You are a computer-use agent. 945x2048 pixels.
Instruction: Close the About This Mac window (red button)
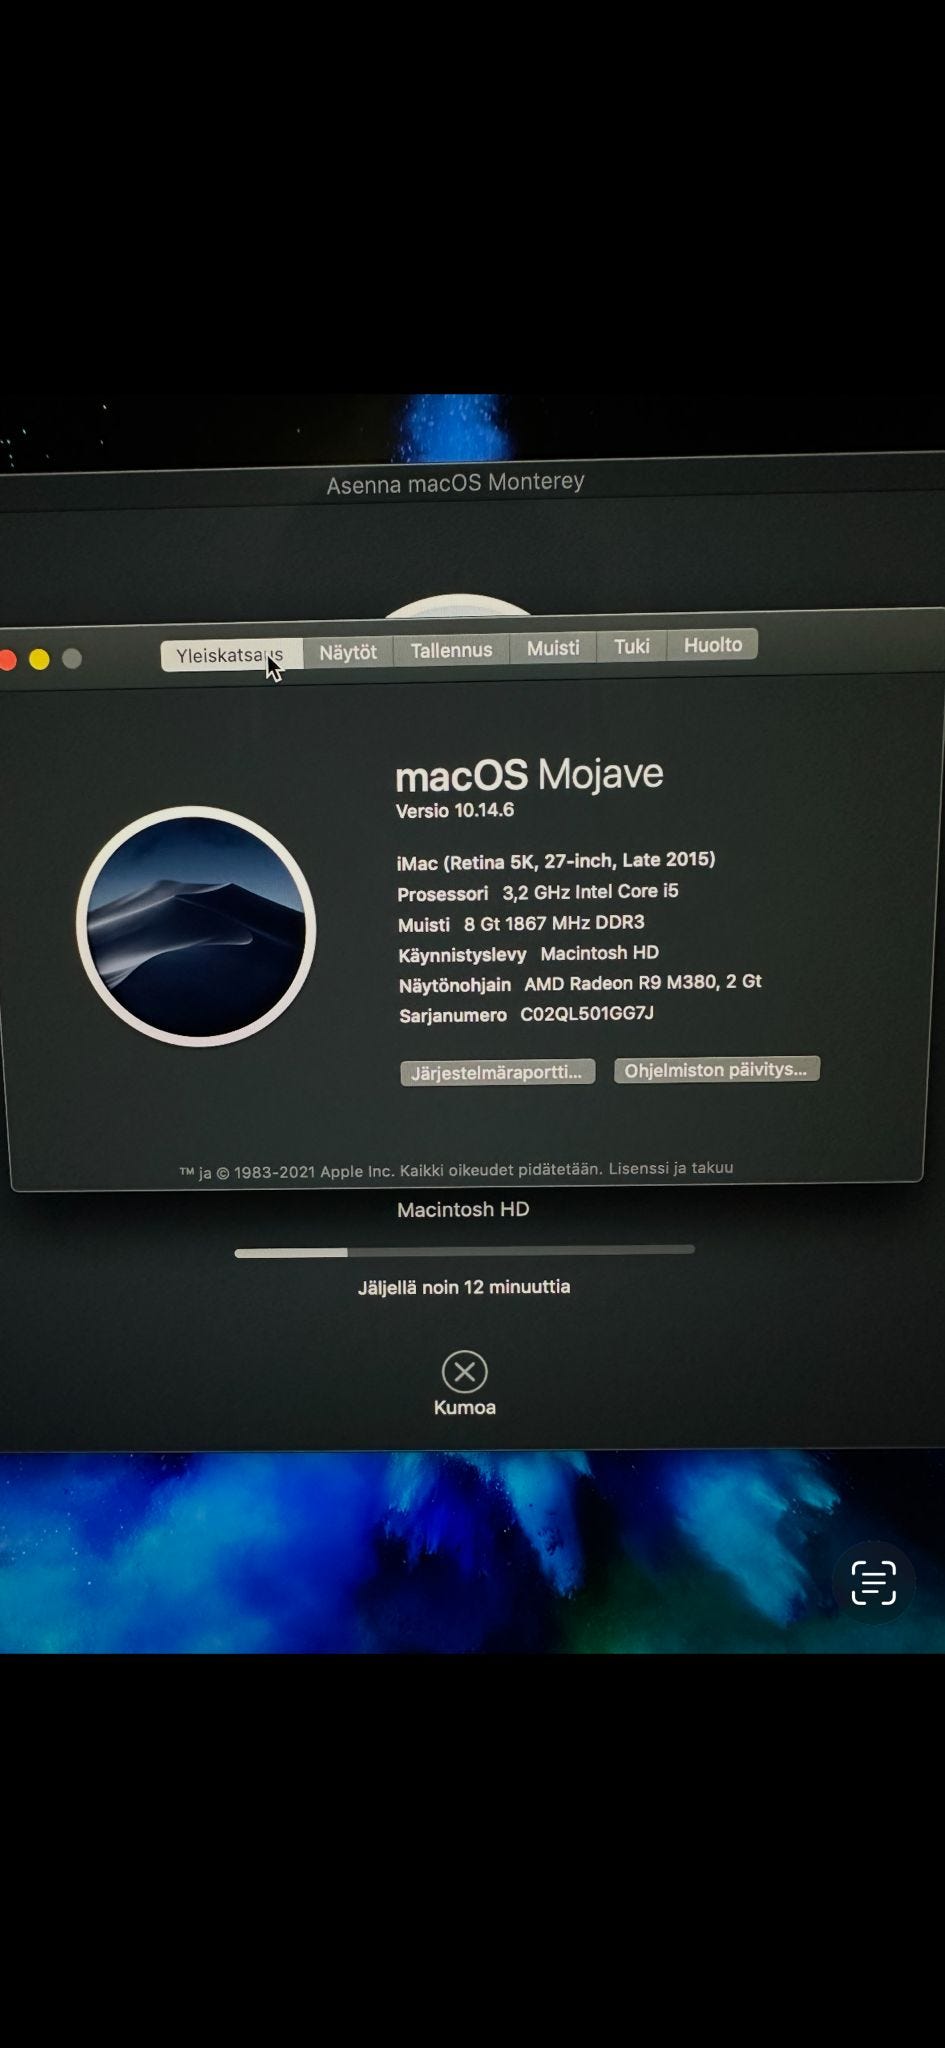[6, 660]
